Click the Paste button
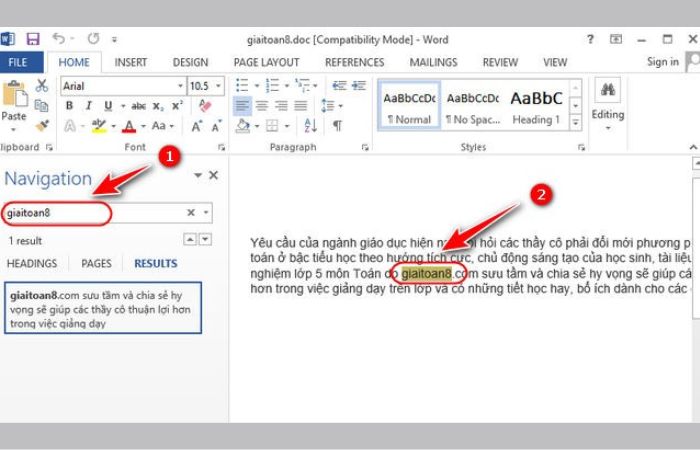Viewport: 700px width, 450px height. pyautogui.click(x=14, y=106)
